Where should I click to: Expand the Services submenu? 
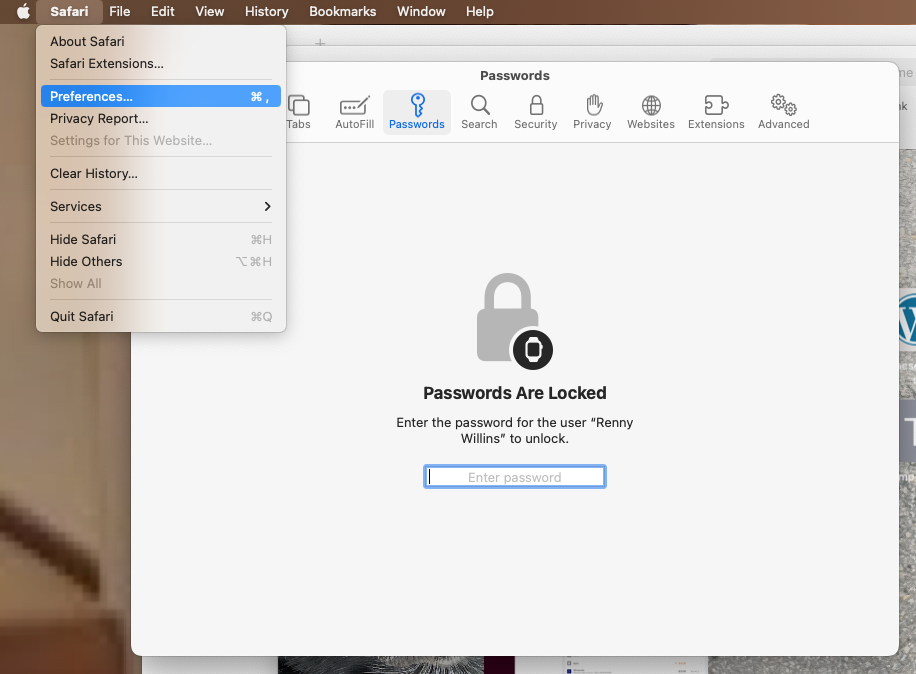(160, 206)
